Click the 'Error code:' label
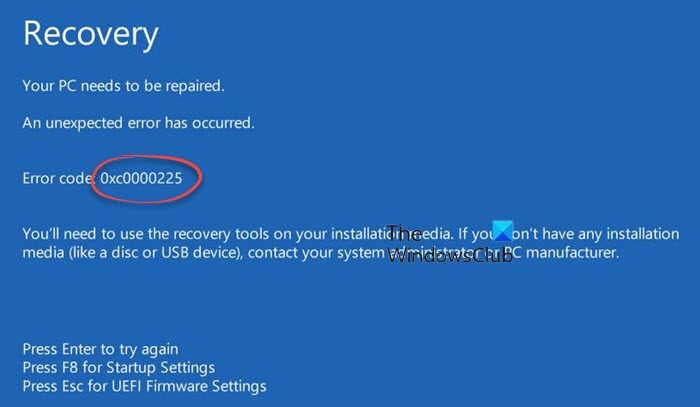The height and width of the screenshot is (407, 700). point(59,178)
